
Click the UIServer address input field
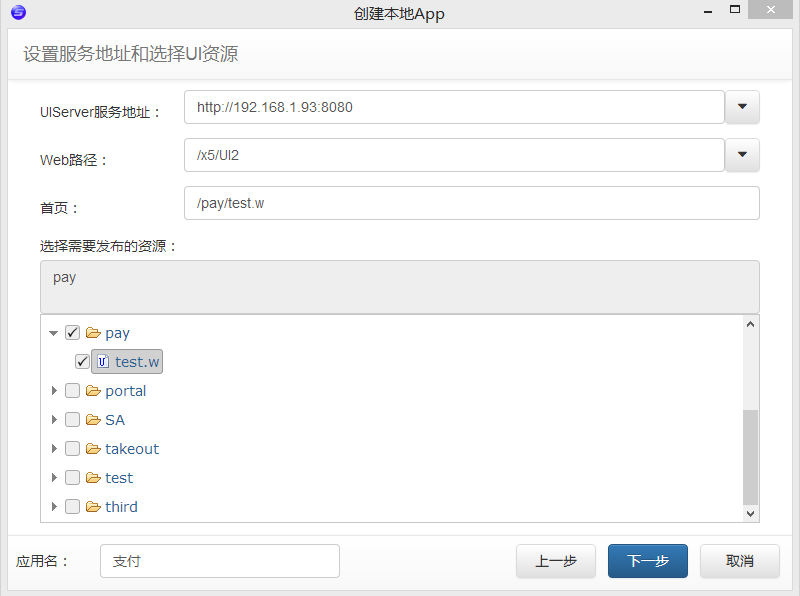[454, 107]
